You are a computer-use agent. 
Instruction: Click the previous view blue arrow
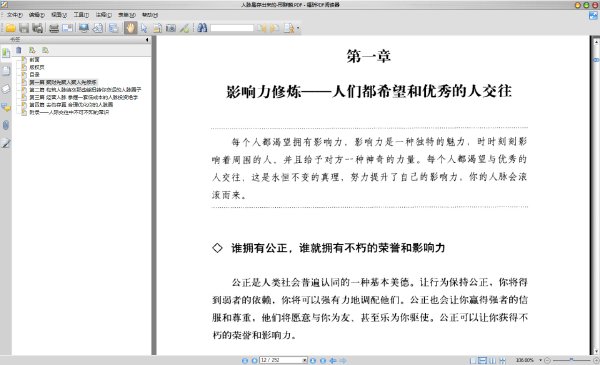point(333,360)
